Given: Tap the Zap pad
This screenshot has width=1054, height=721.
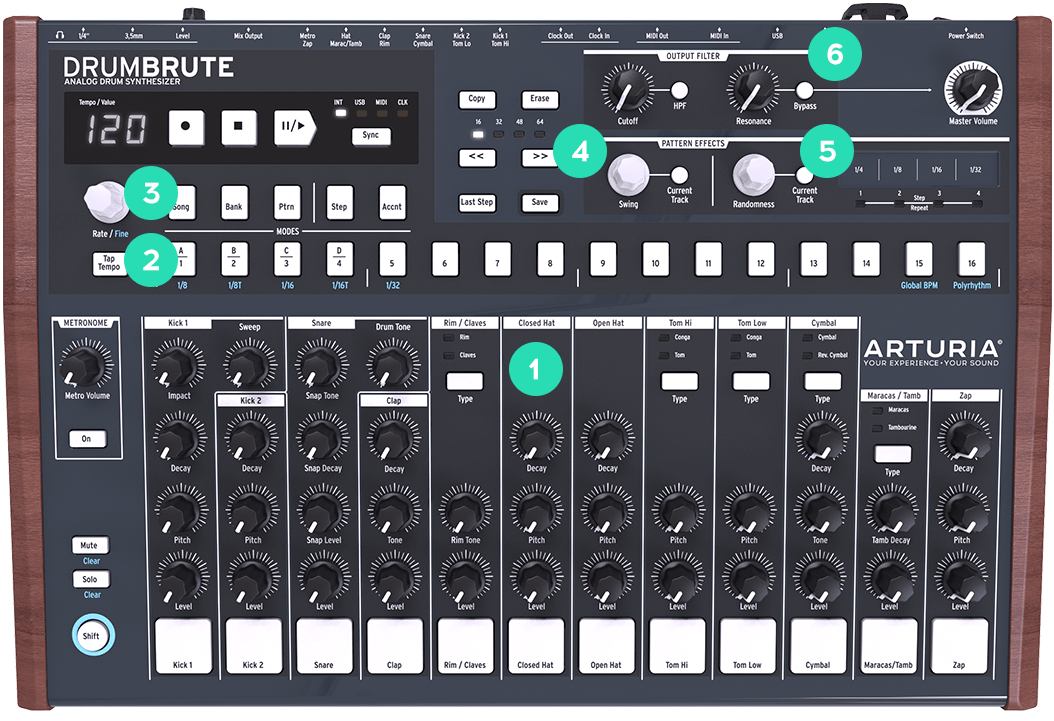Looking at the screenshot, I should tap(959, 646).
